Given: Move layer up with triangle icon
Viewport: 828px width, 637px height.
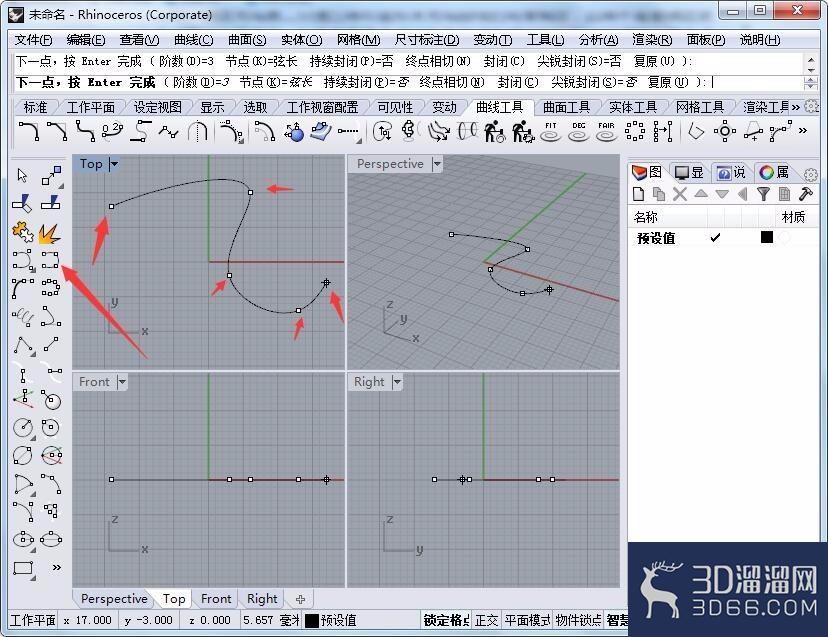Looking at the screenshot, I should [x=701, y=194].
